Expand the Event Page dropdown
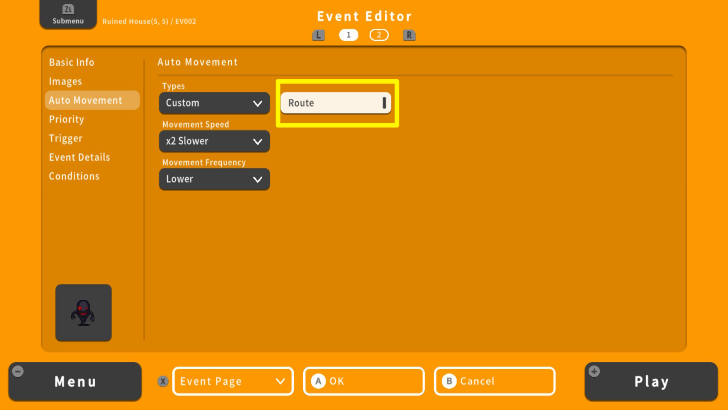This screenshot has height=410, width=728. pos(233,382)
